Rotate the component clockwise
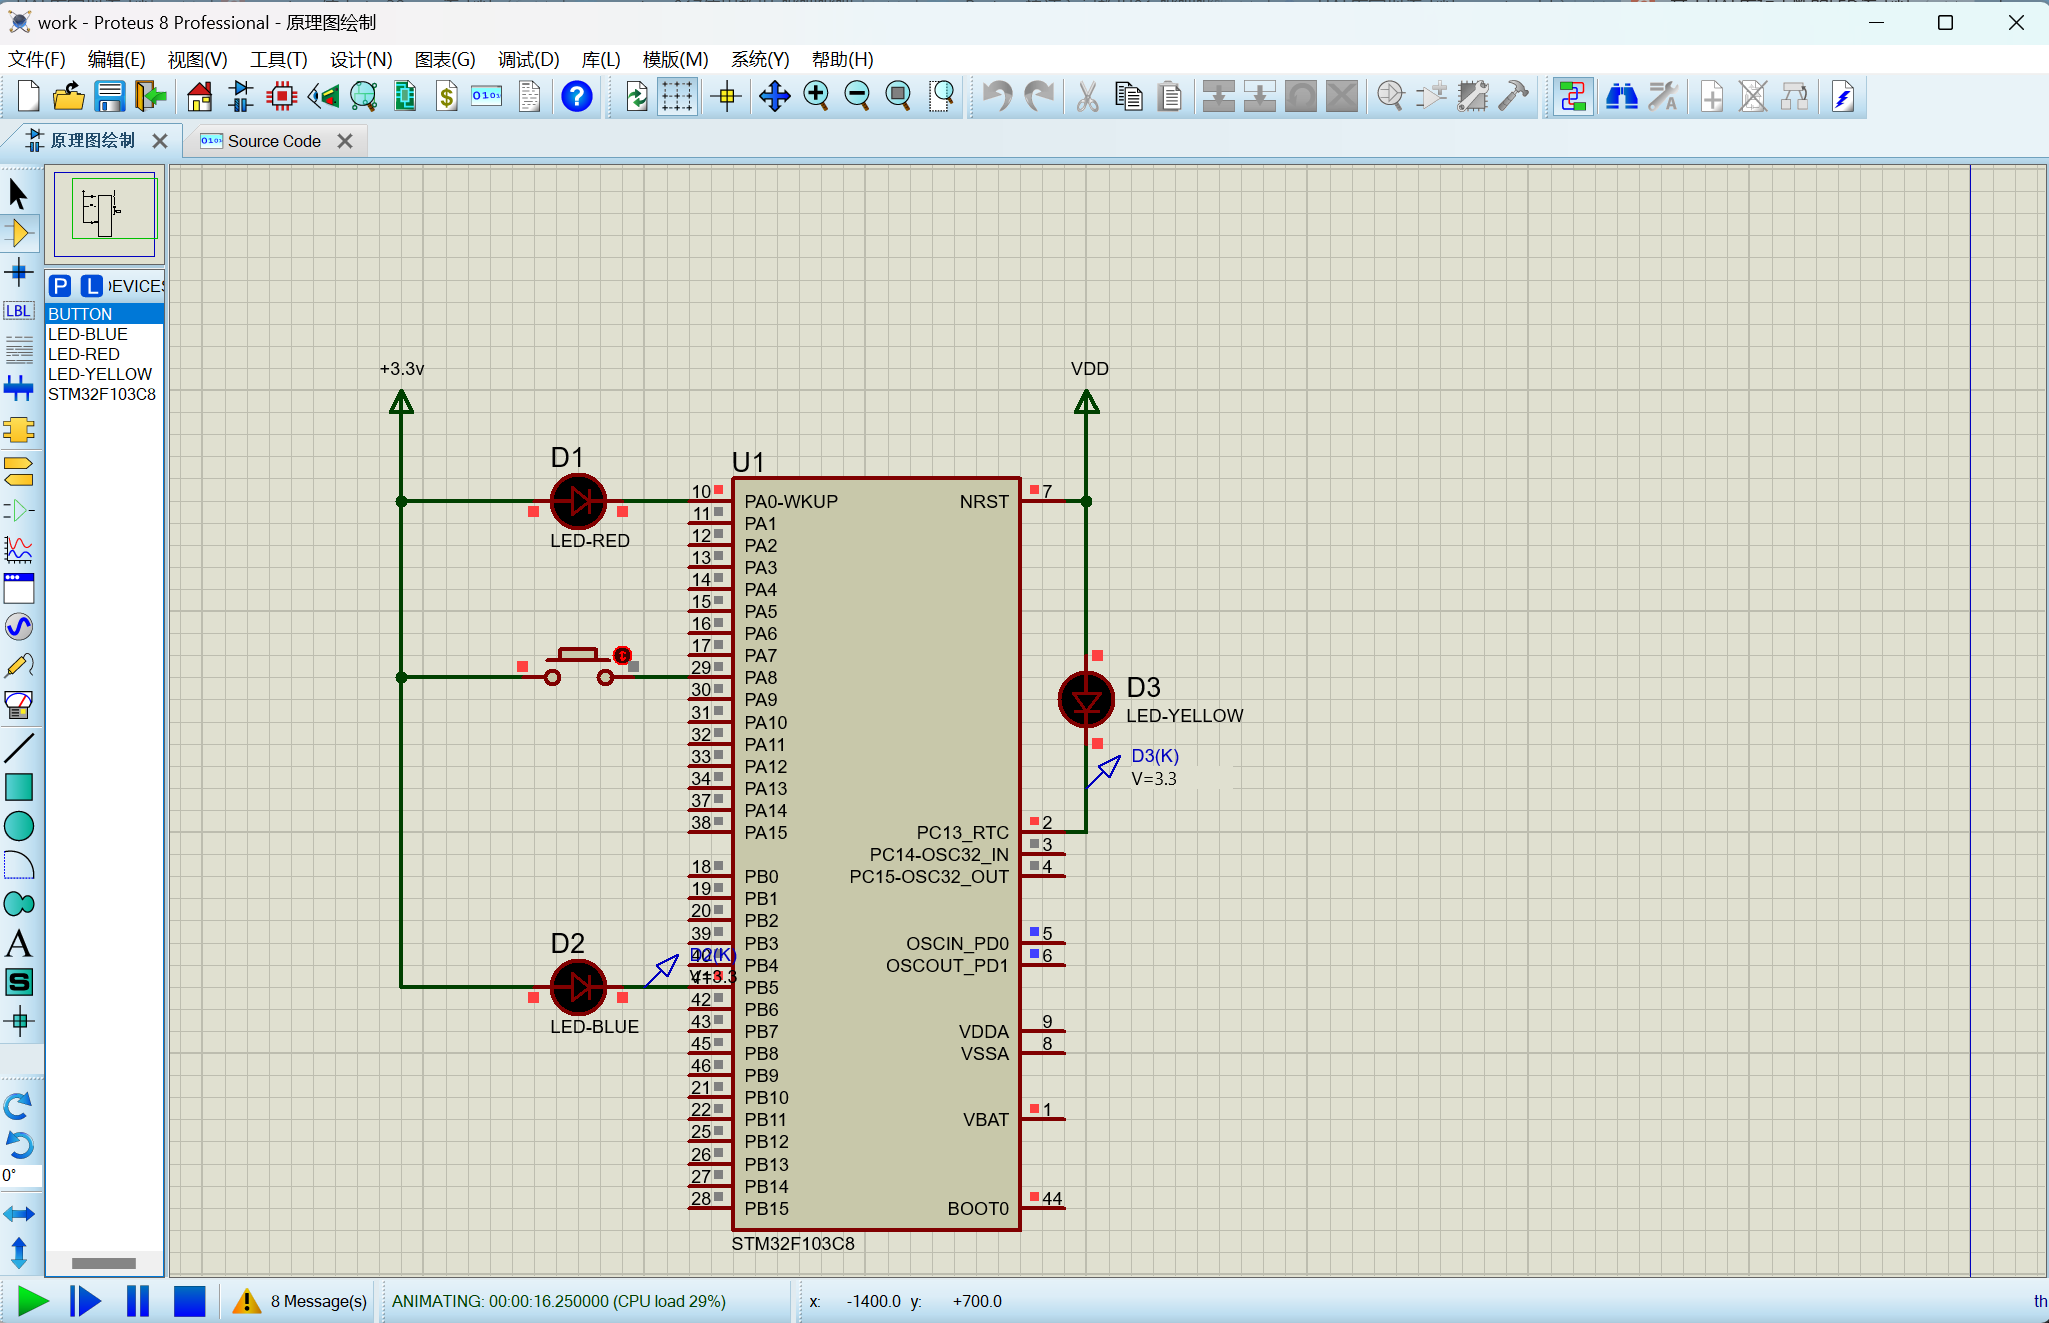 (x=19, y=1105)
